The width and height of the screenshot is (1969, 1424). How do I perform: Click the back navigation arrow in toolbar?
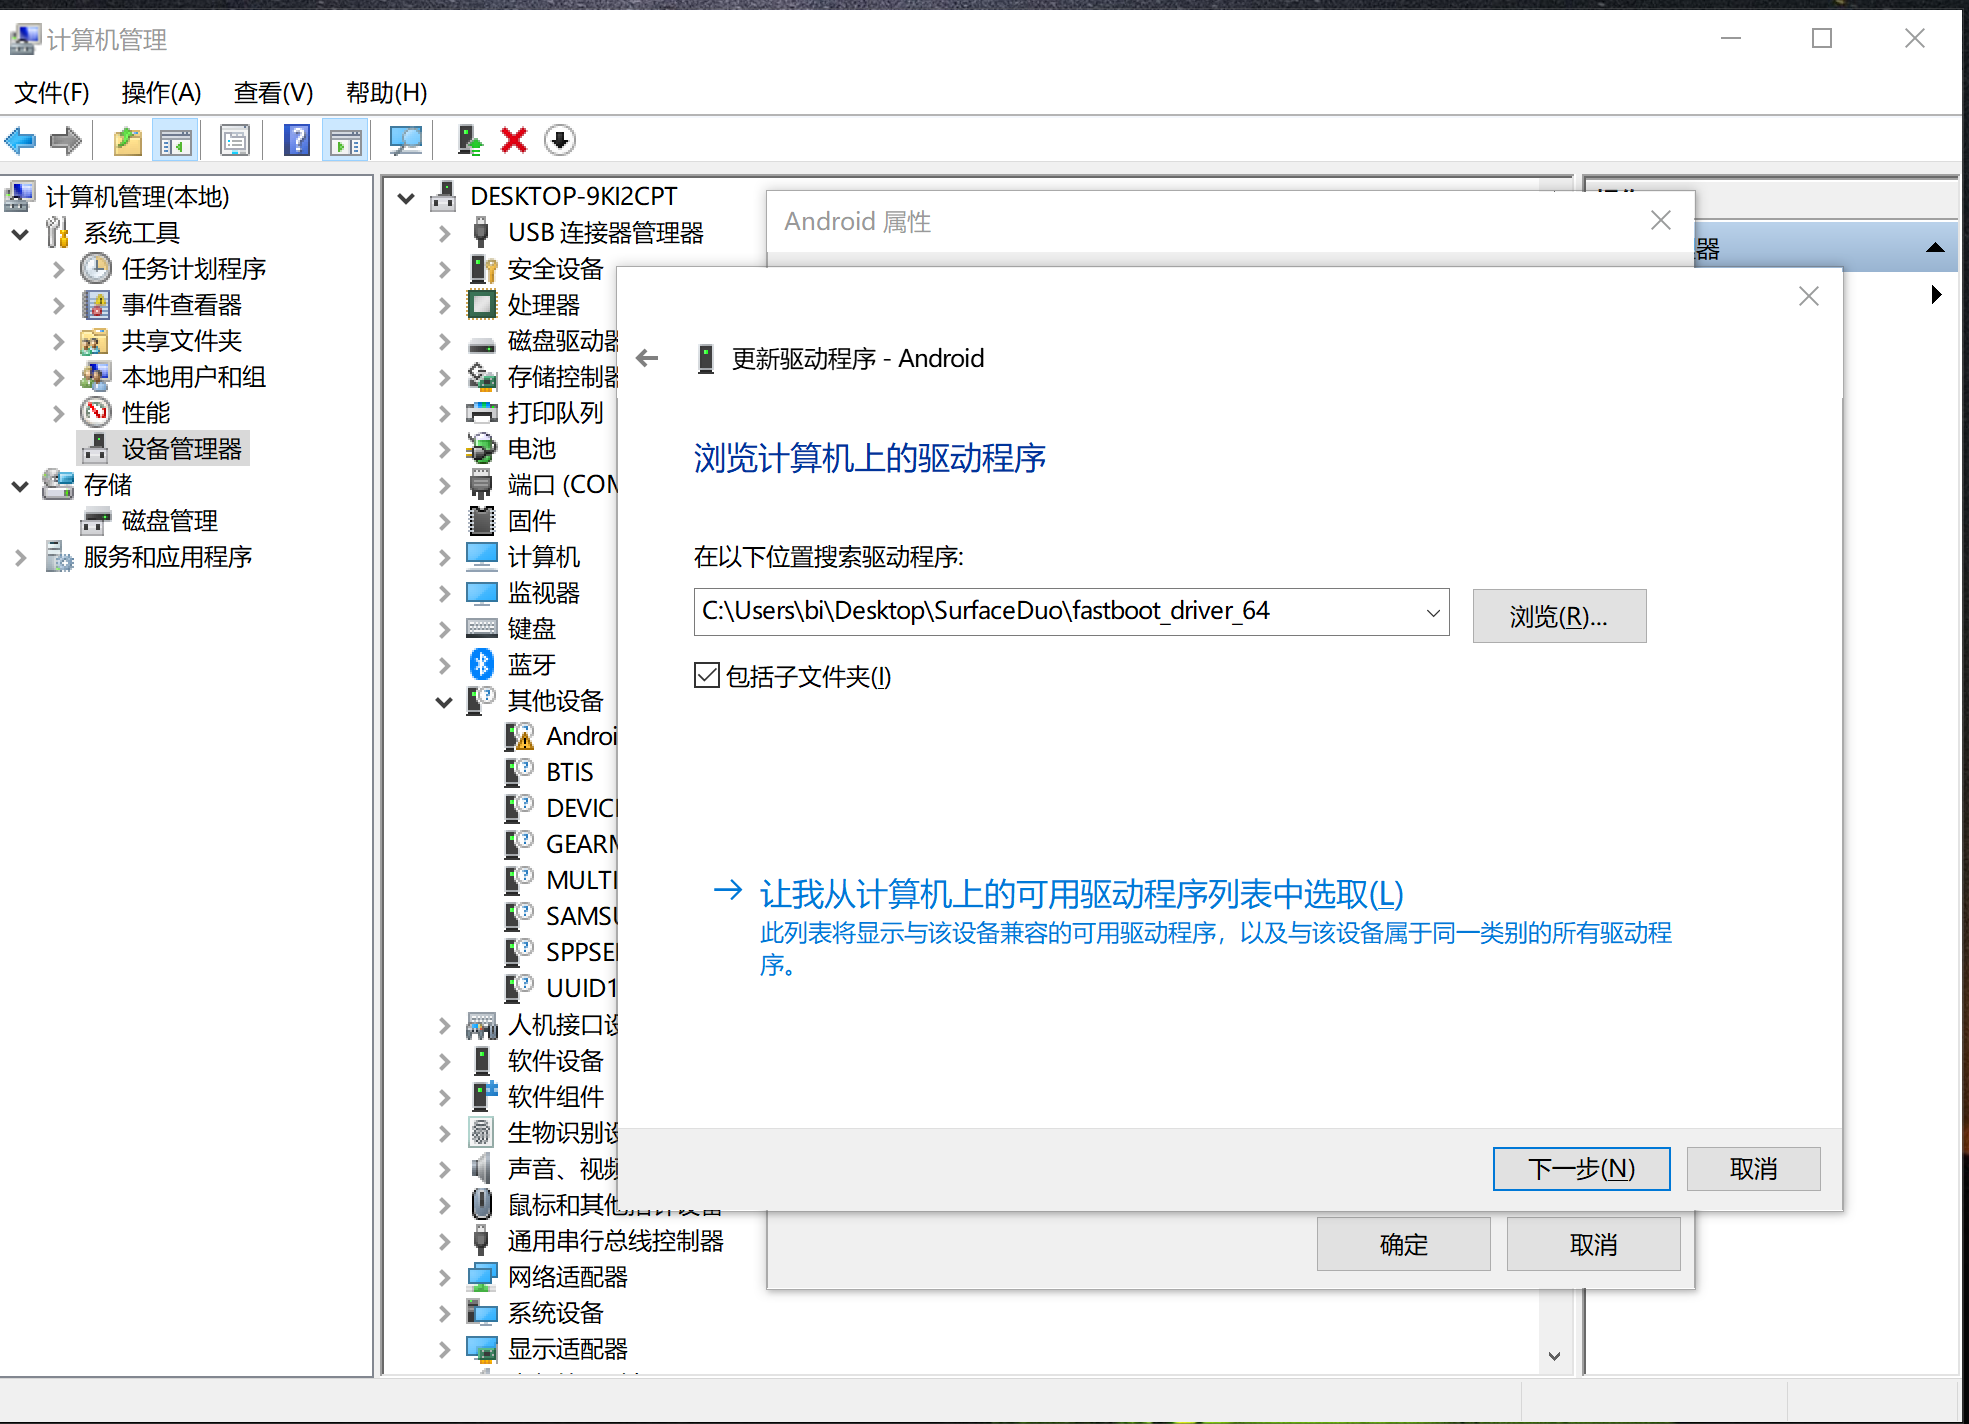[x=20, y=140]
